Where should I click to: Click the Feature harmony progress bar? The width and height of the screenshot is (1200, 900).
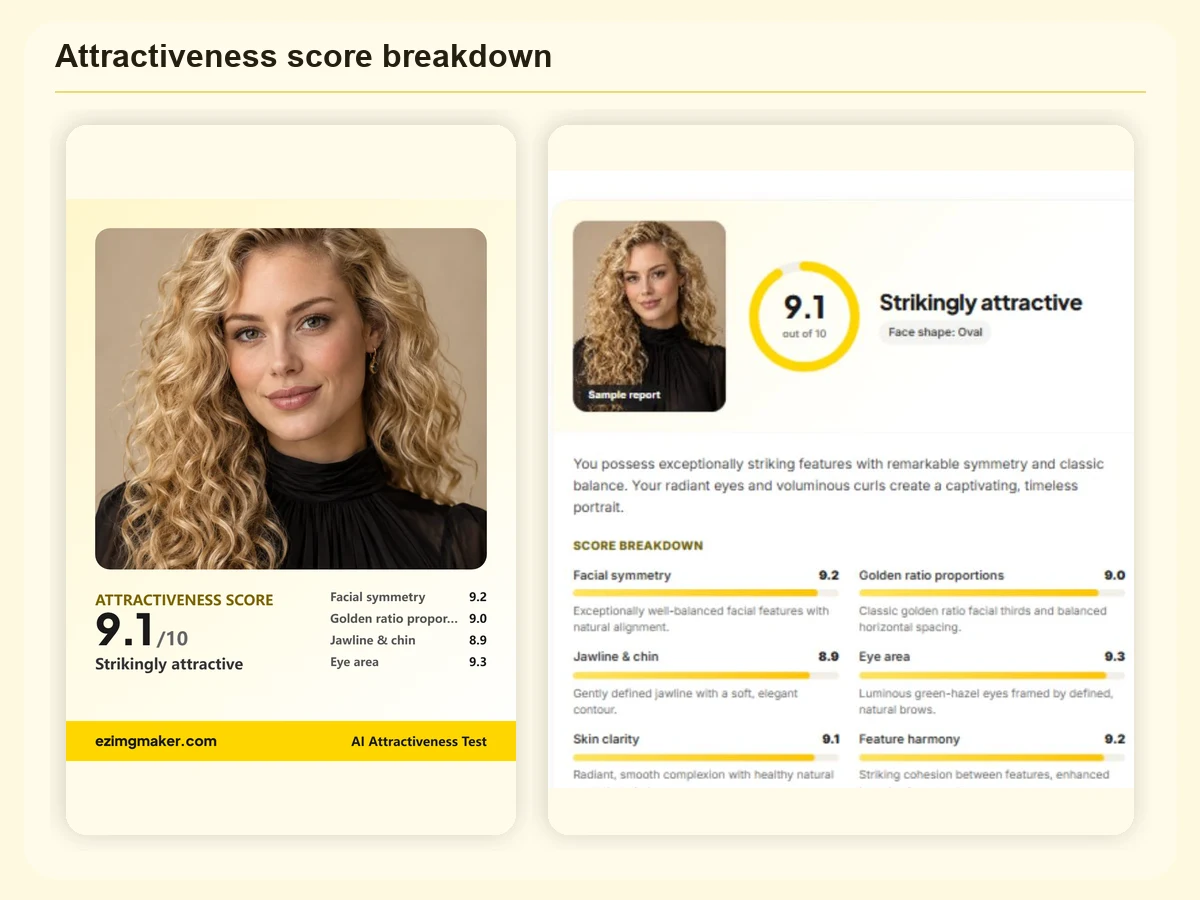point(992,757)
